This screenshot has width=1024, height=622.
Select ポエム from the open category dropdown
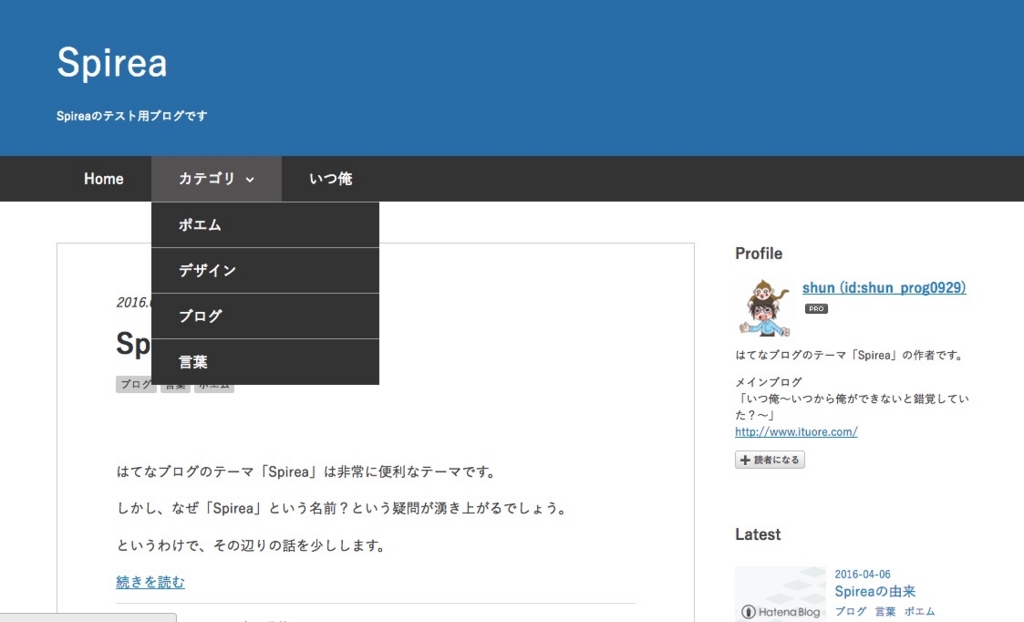click(198, 224)
